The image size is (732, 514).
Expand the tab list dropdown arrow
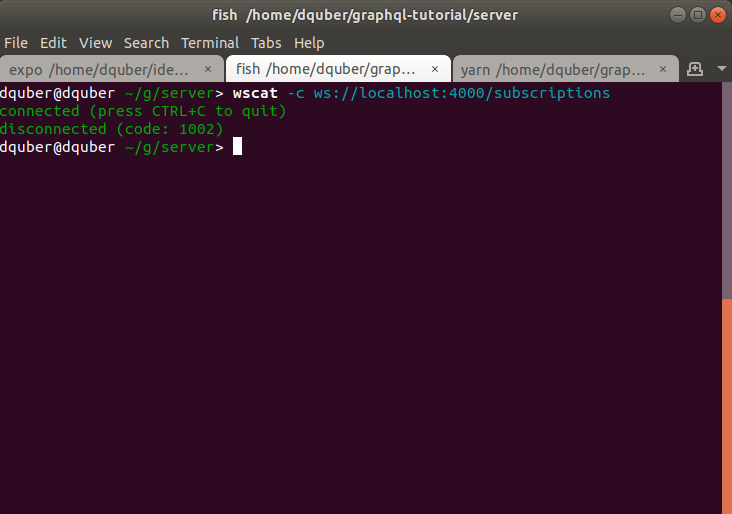(x=721, y=69)
